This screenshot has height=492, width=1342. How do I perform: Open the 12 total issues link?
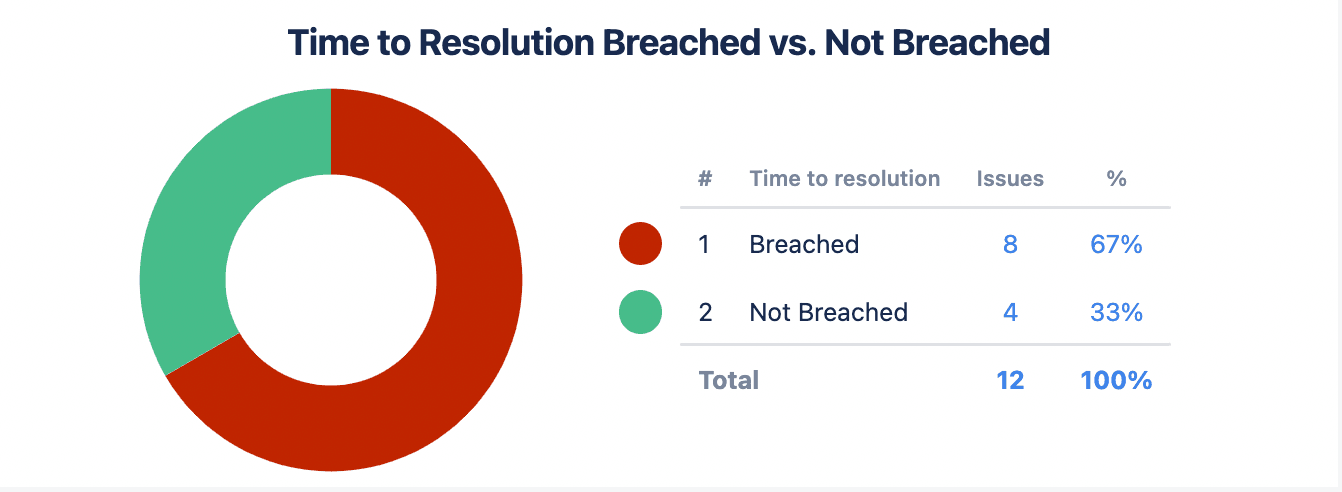(1010, 380)
